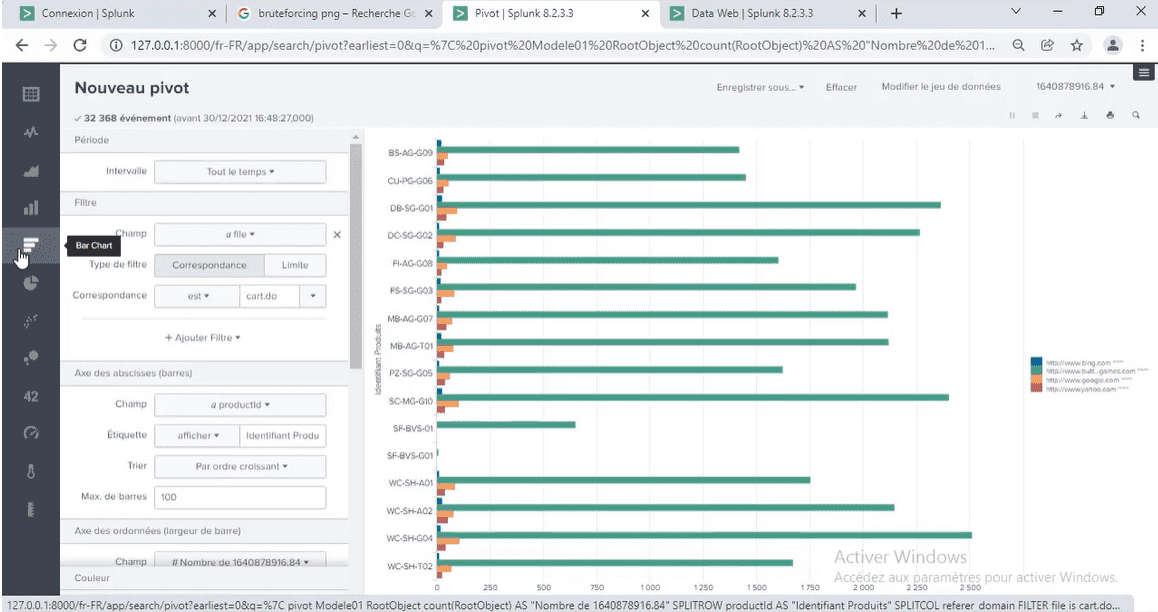Click the 'Identifiant Produ' label field
Image resolution: width=1158 pixels, height=612 pixels.
(x=283, y=436)
